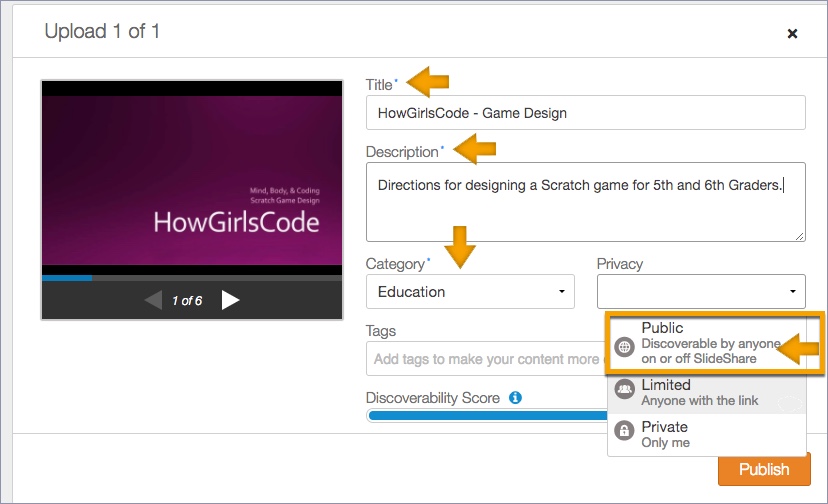Click the HowGirlsCode slide thumbnail

192,178
